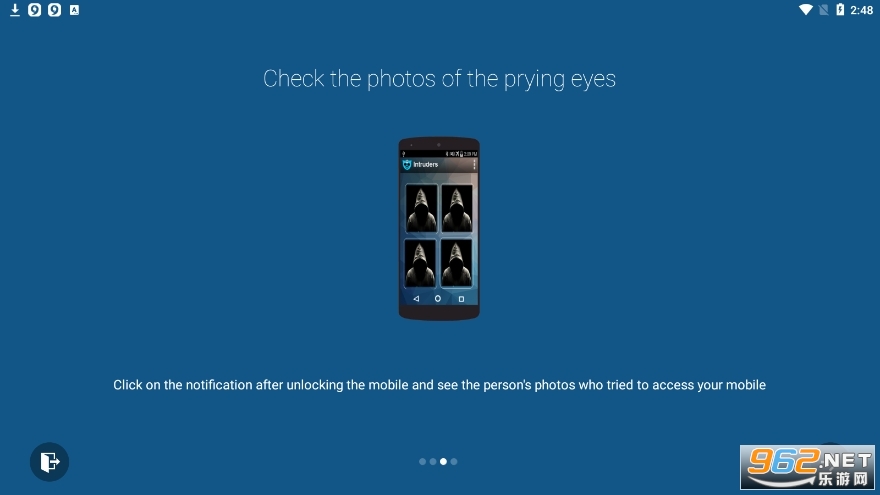
Task: Click the Intruders shield icon in phone mockup
Action: (407, 164)
